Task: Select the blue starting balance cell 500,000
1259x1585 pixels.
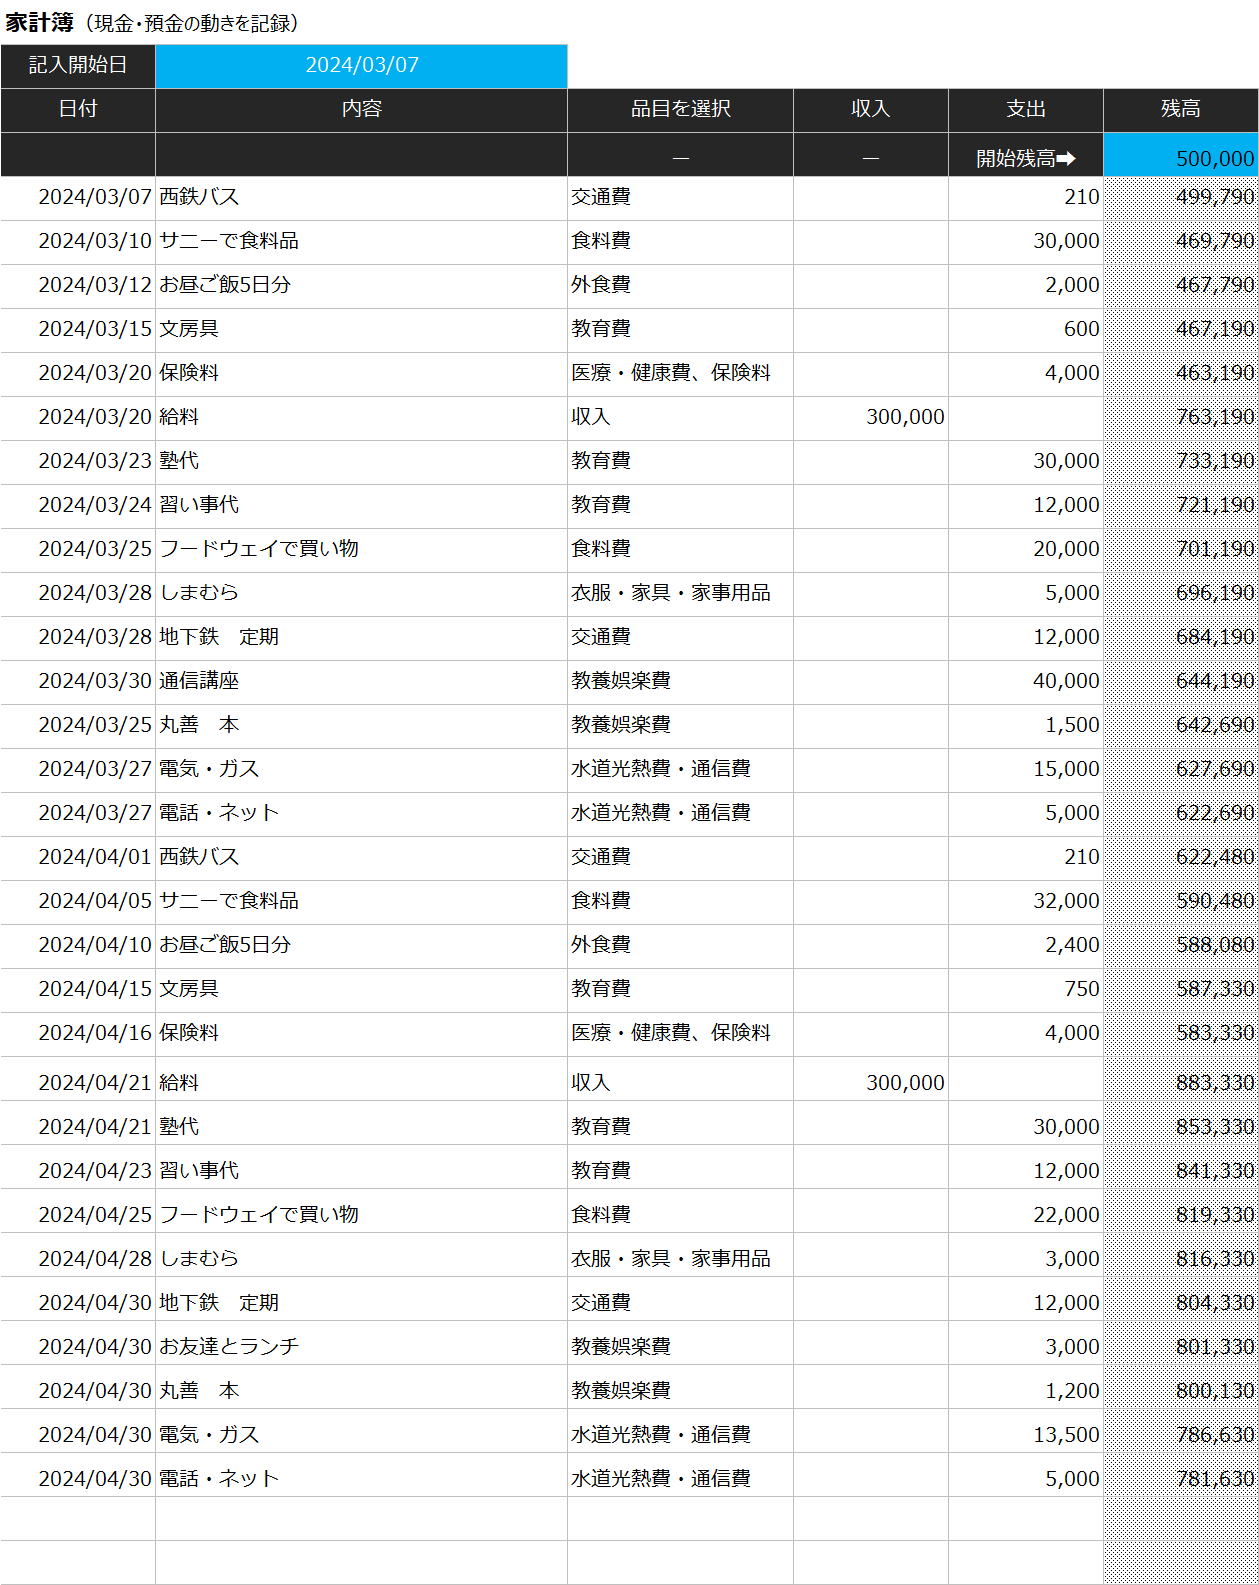Action: point(1180,158)
